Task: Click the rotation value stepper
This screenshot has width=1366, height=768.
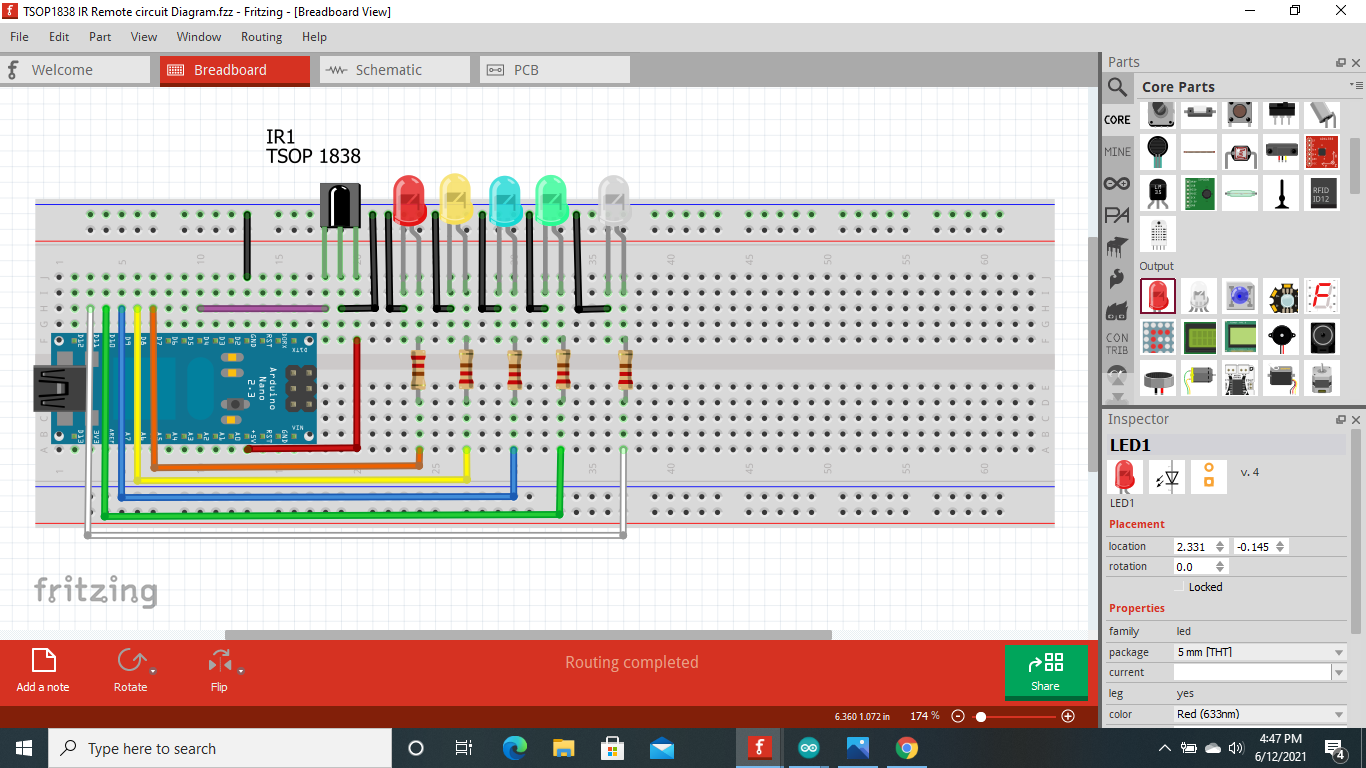Action: [1219, 566]
